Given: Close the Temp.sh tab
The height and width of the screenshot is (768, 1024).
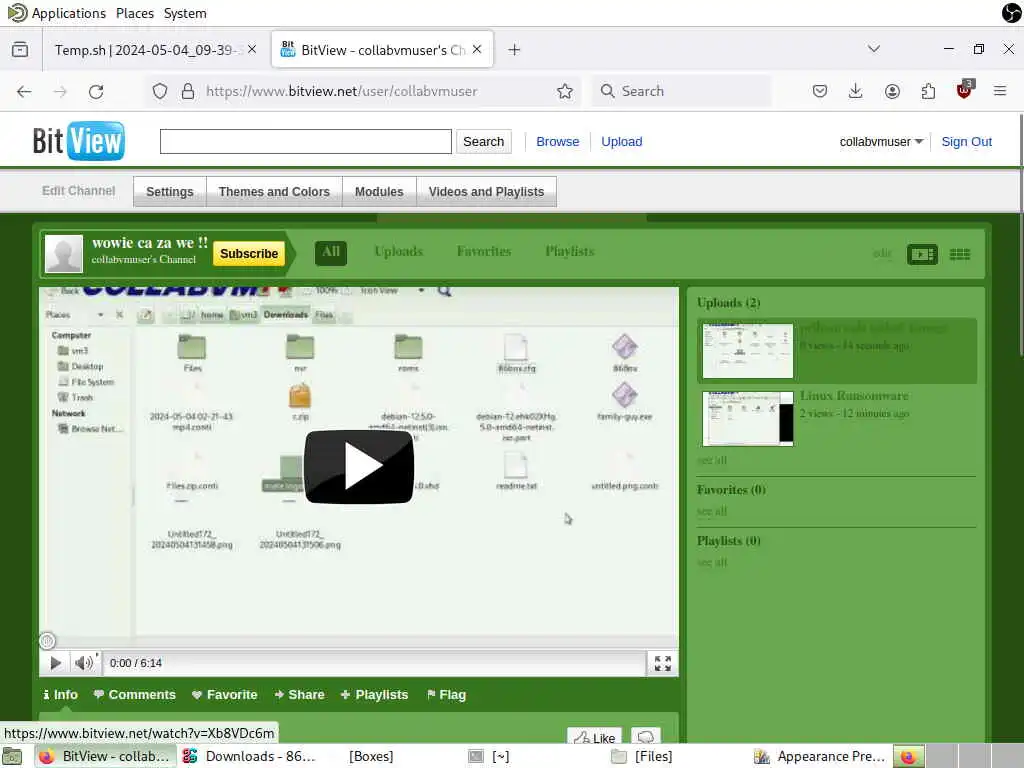Looking at the screenshot, I should pos(252,50).
